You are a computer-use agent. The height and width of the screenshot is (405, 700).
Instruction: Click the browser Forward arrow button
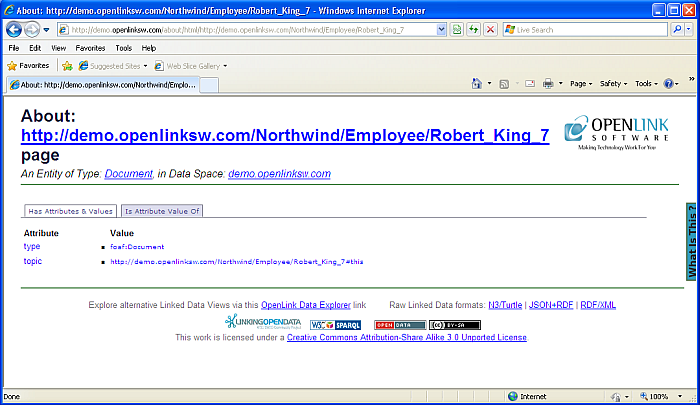pyautogui.click(x=32, y=30)
